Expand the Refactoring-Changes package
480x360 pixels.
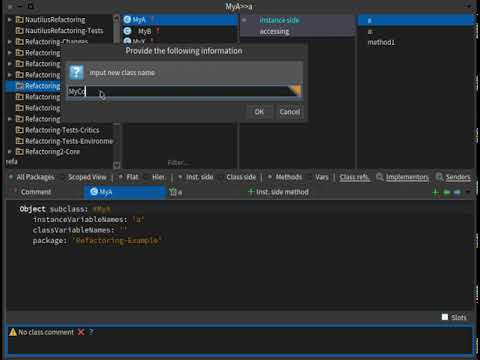pos(10,42)
